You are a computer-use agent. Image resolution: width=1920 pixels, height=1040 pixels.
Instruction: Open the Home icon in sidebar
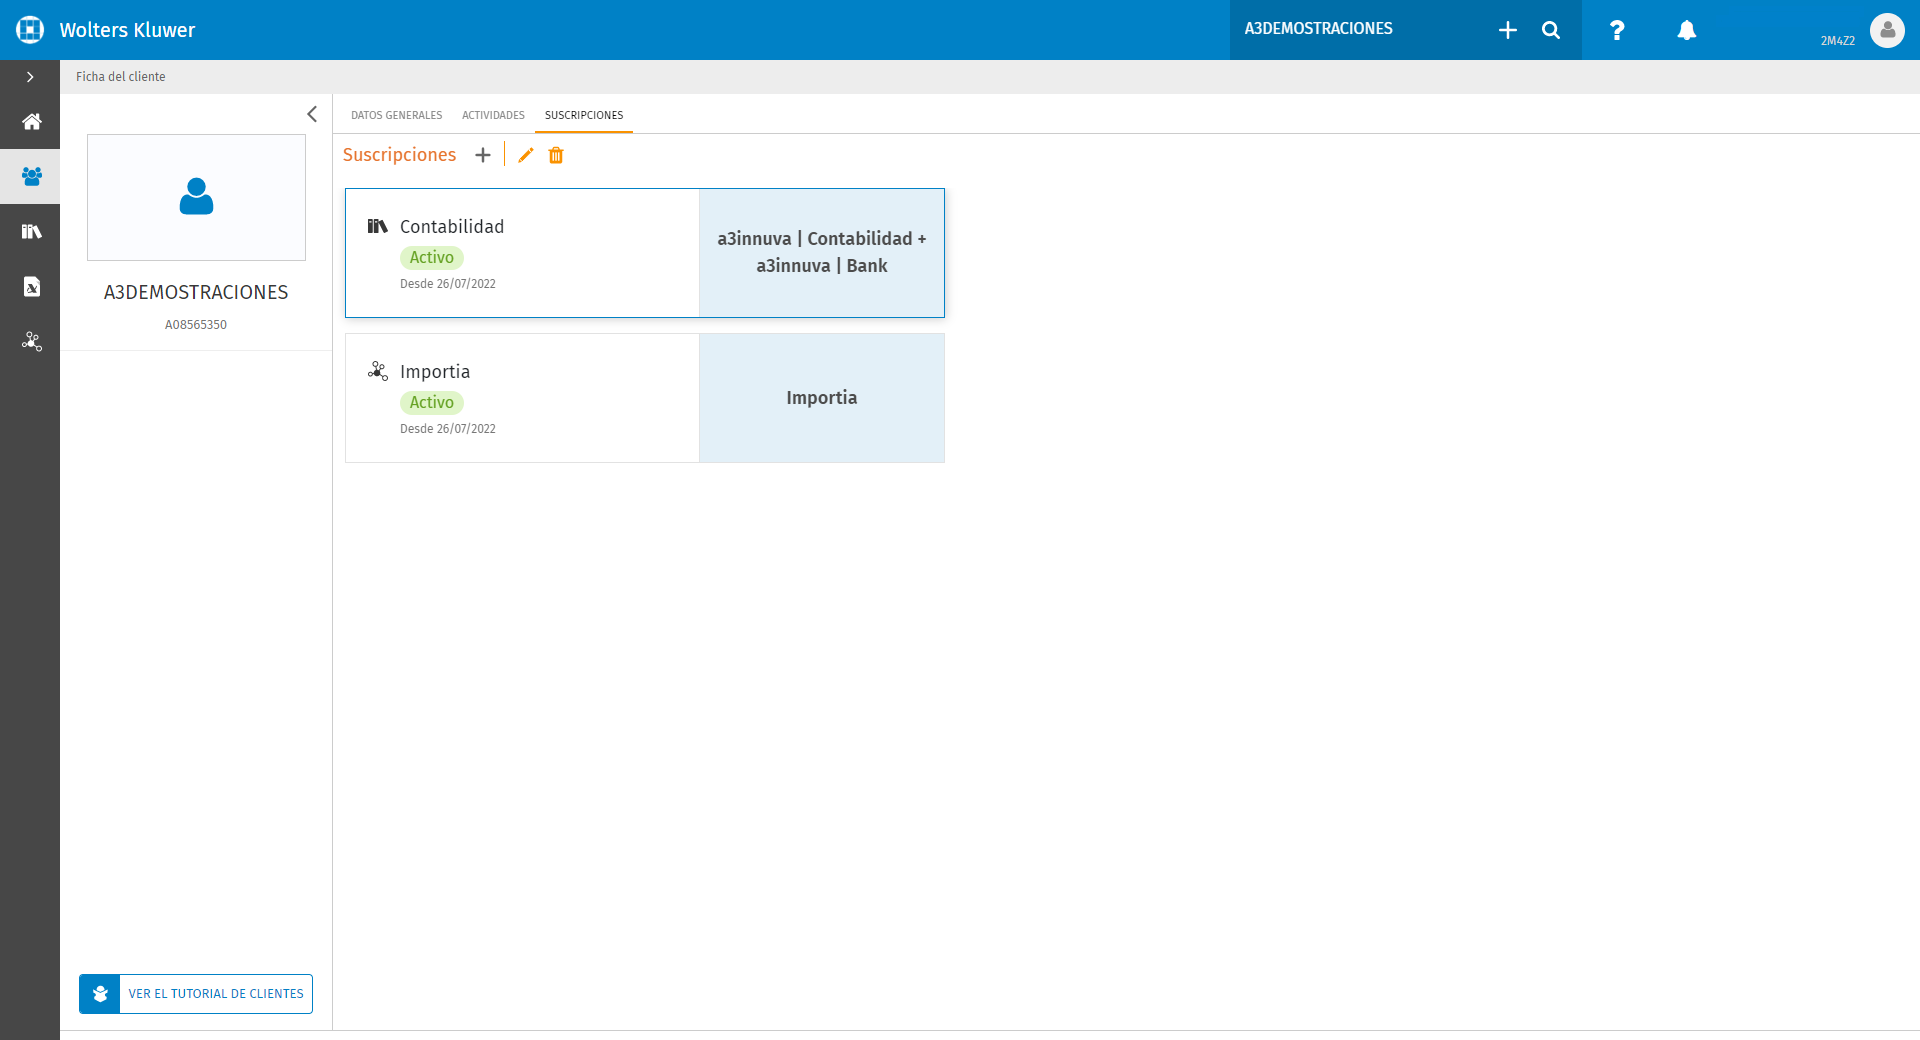point(31,122)
